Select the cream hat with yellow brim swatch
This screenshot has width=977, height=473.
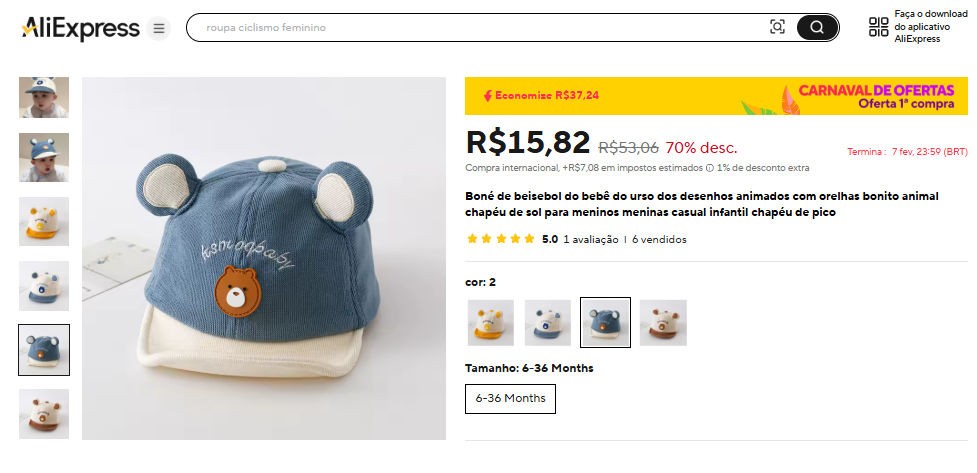[490, 323]
